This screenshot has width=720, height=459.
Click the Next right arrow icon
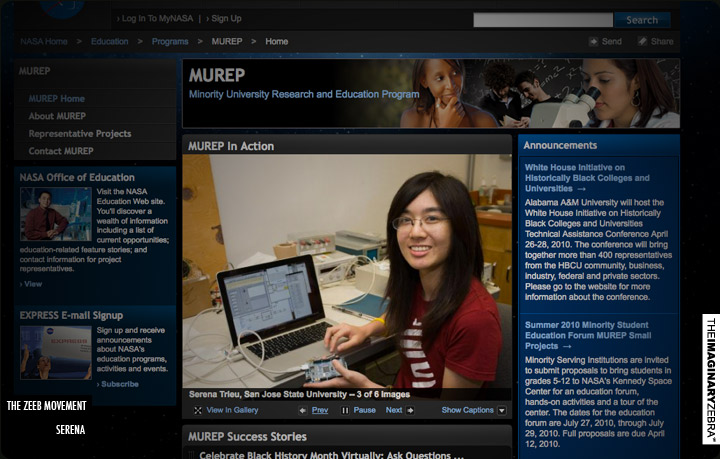[410, 410]
